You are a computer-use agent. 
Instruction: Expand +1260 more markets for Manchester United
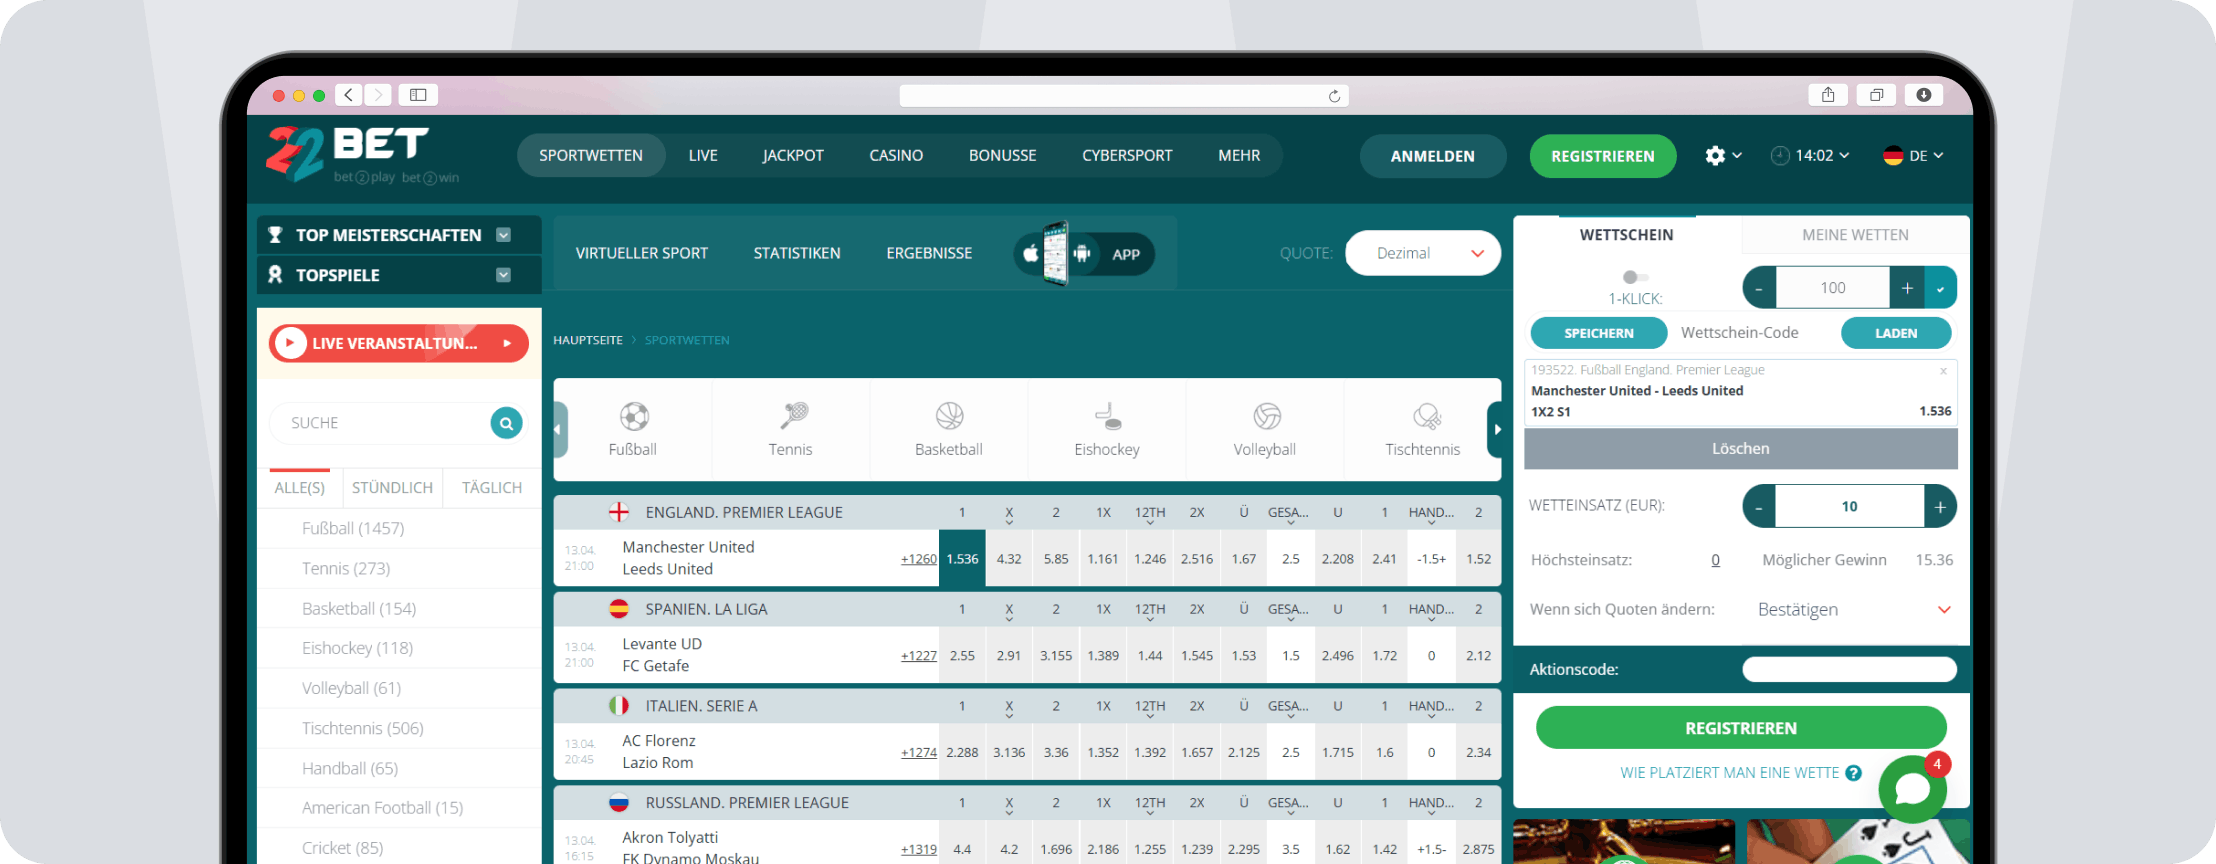pyautogui.click(x=919, y=559)
